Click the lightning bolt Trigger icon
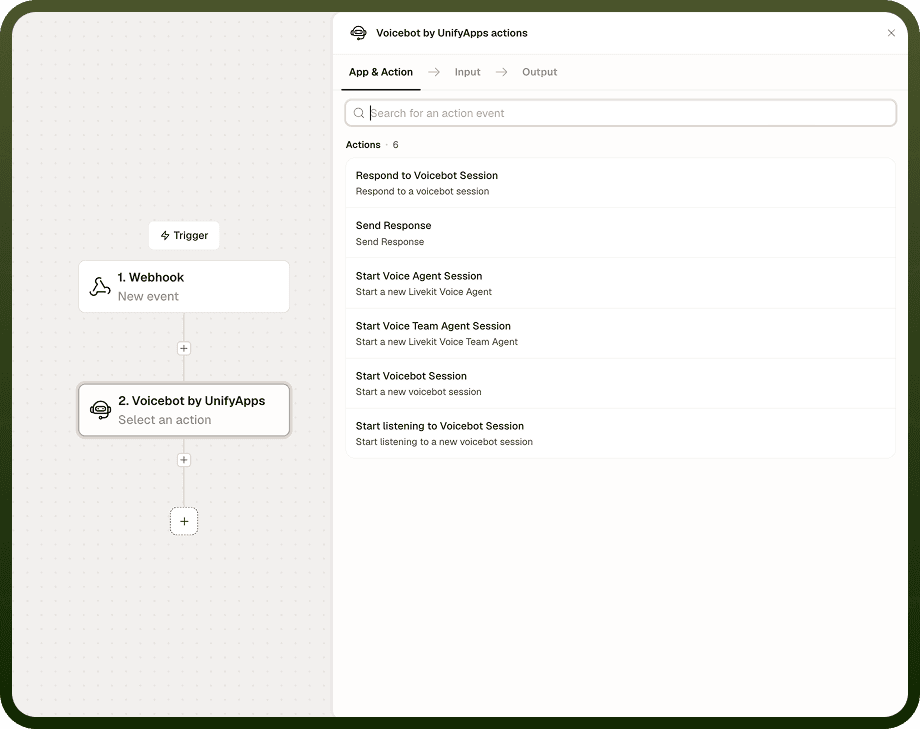This screenshot has width=920, height=729. click(x=165, y=235)
